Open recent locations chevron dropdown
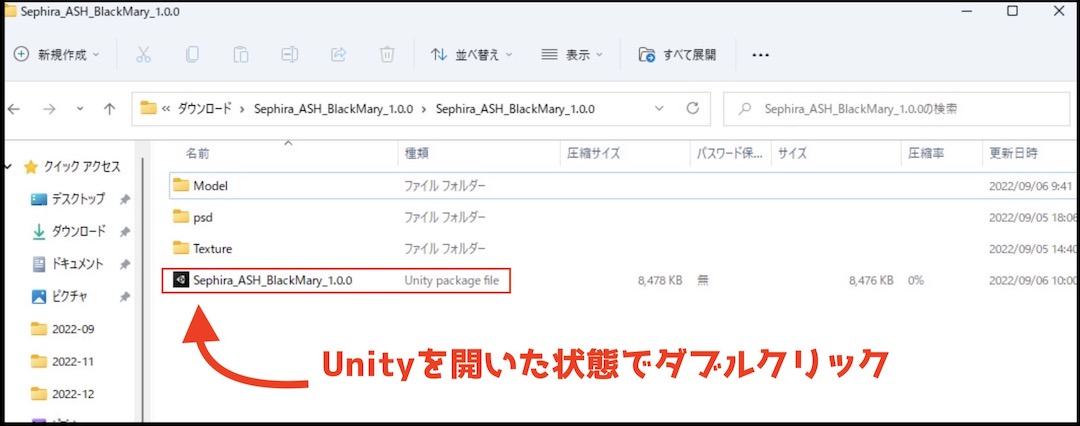Viewport: 1080px width, 426px height. coord(80,108)
